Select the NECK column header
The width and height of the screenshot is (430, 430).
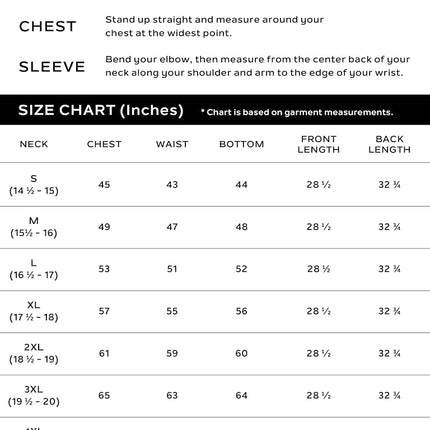[x=34, y=144]
